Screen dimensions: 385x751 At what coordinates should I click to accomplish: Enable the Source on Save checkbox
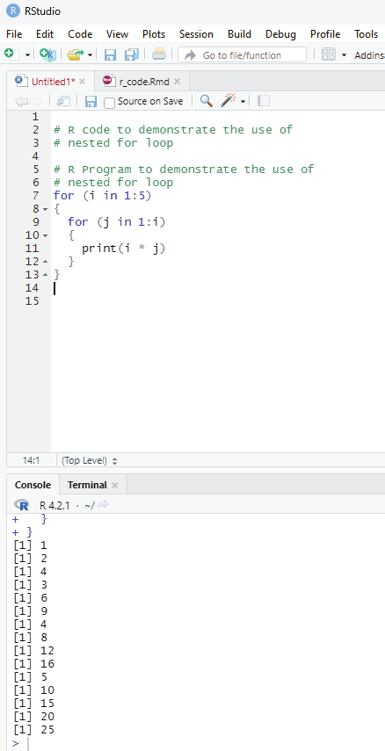tap(110, 102)
